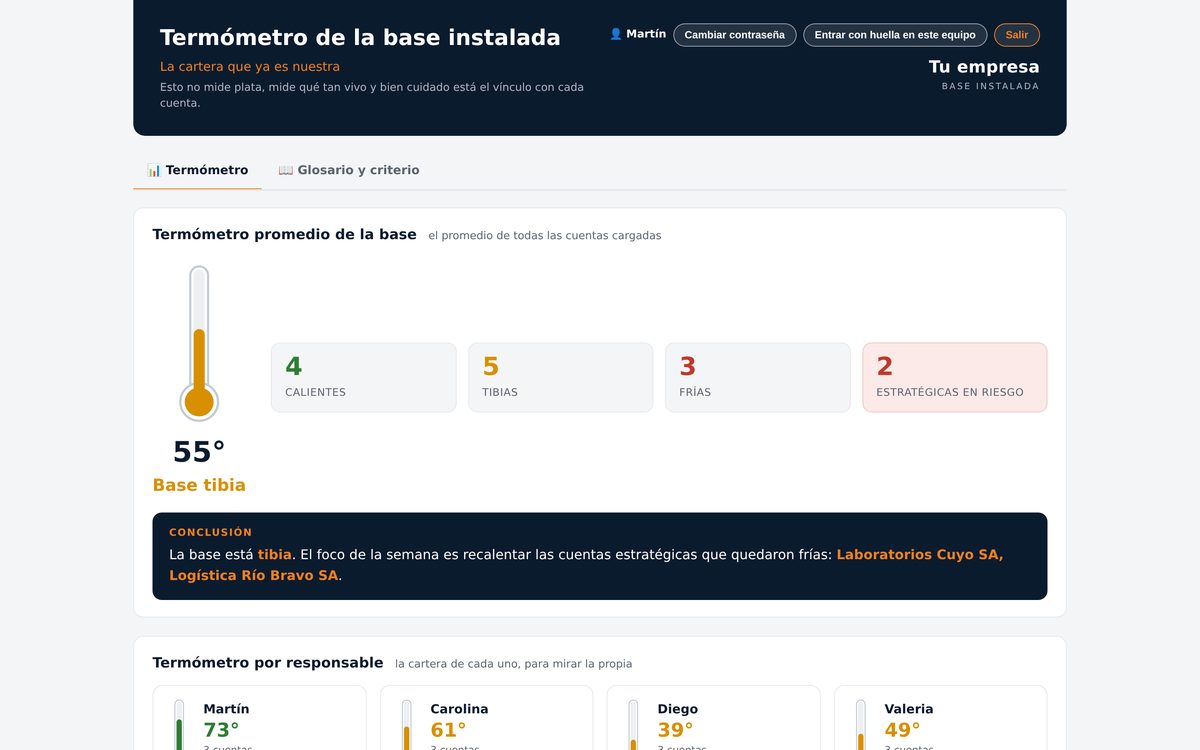1200x750 pixels.
Task: Open Valeria's responsable card
Action: (940, 718)
